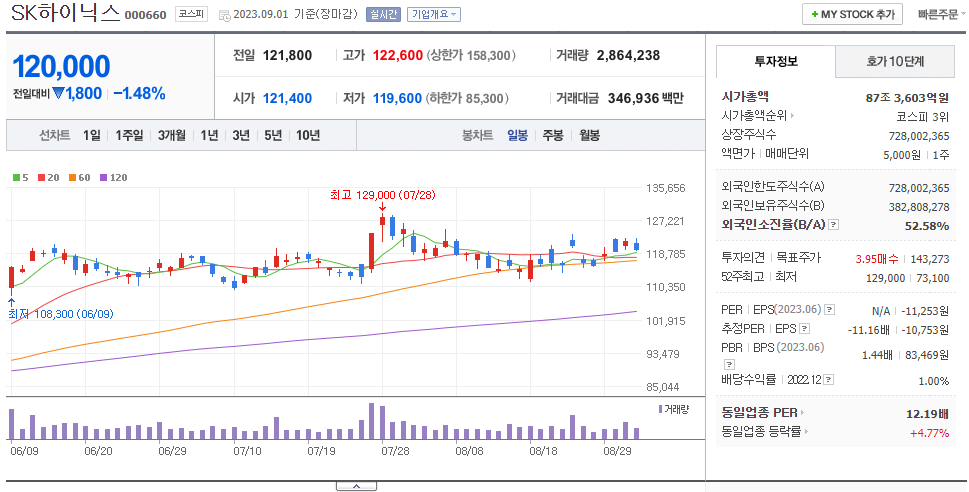Click the MY STOCK 추가 button
Image resolution: width=969 pixels, height=492 pixels.
pos(852,14)
